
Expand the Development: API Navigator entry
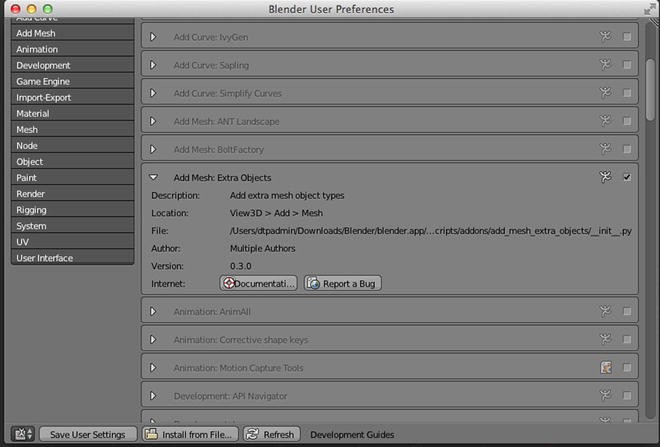153,395
